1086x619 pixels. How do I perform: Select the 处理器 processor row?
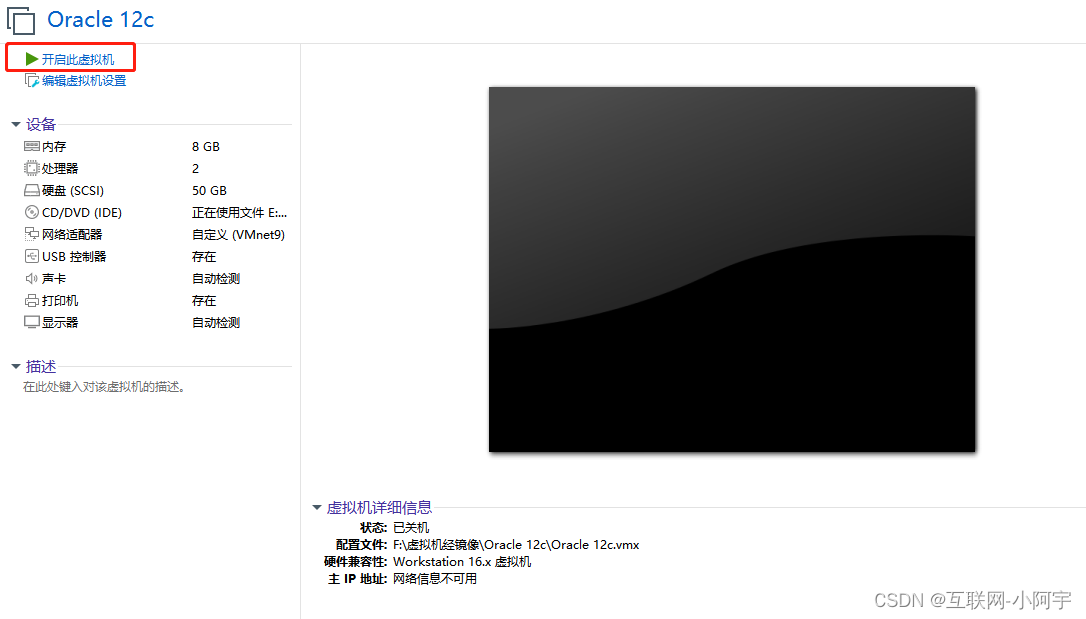157,168
